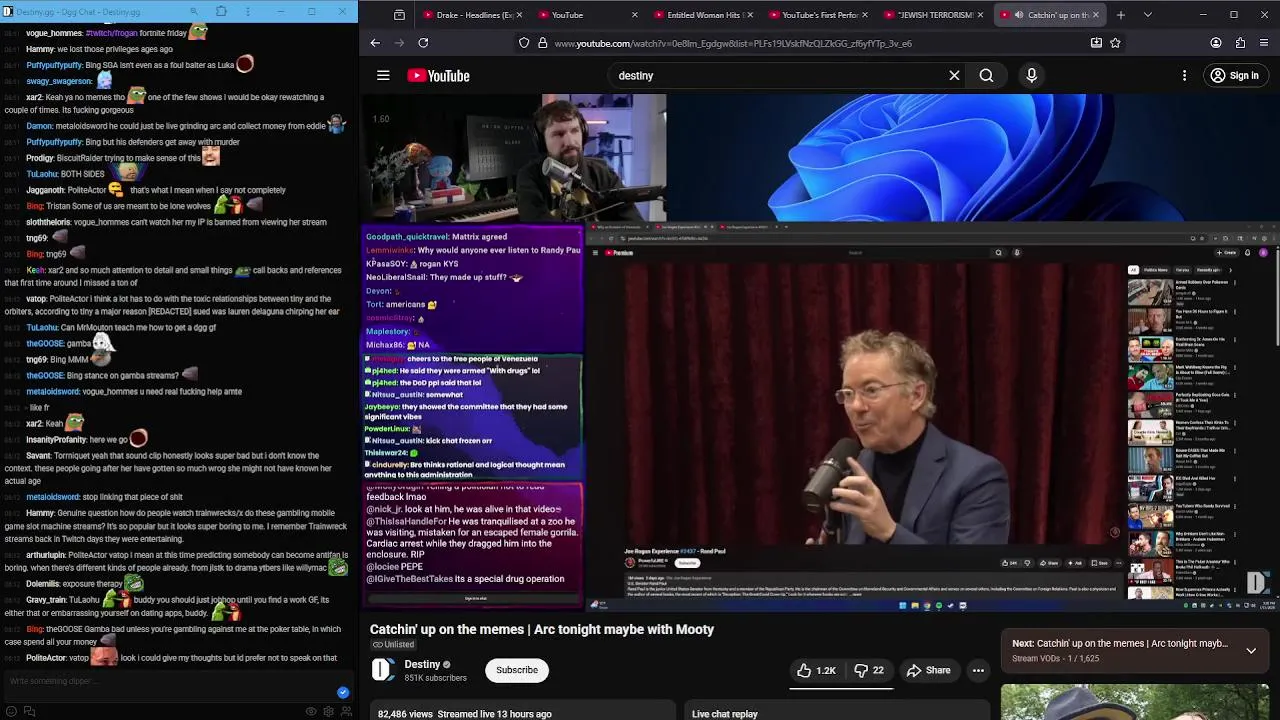Open the Destiny channel avatar
Screen dimensions: 1280x720
(x=383, y=670)
